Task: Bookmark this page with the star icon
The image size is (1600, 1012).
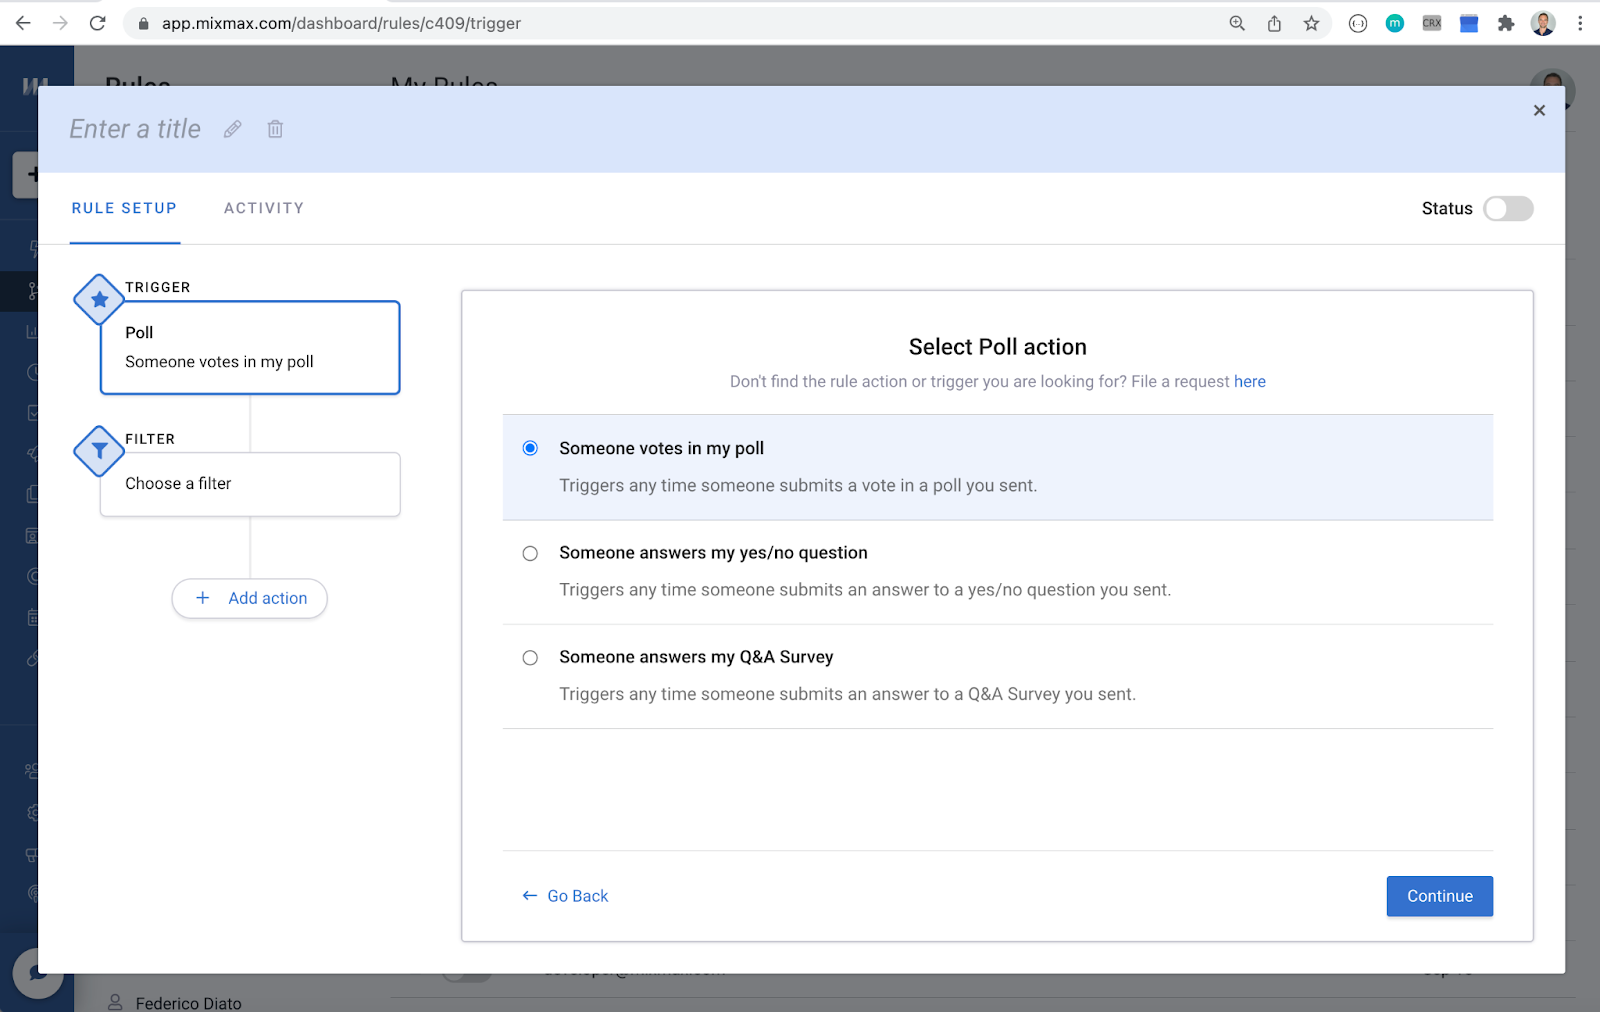Action: [x=1311, y=23]
